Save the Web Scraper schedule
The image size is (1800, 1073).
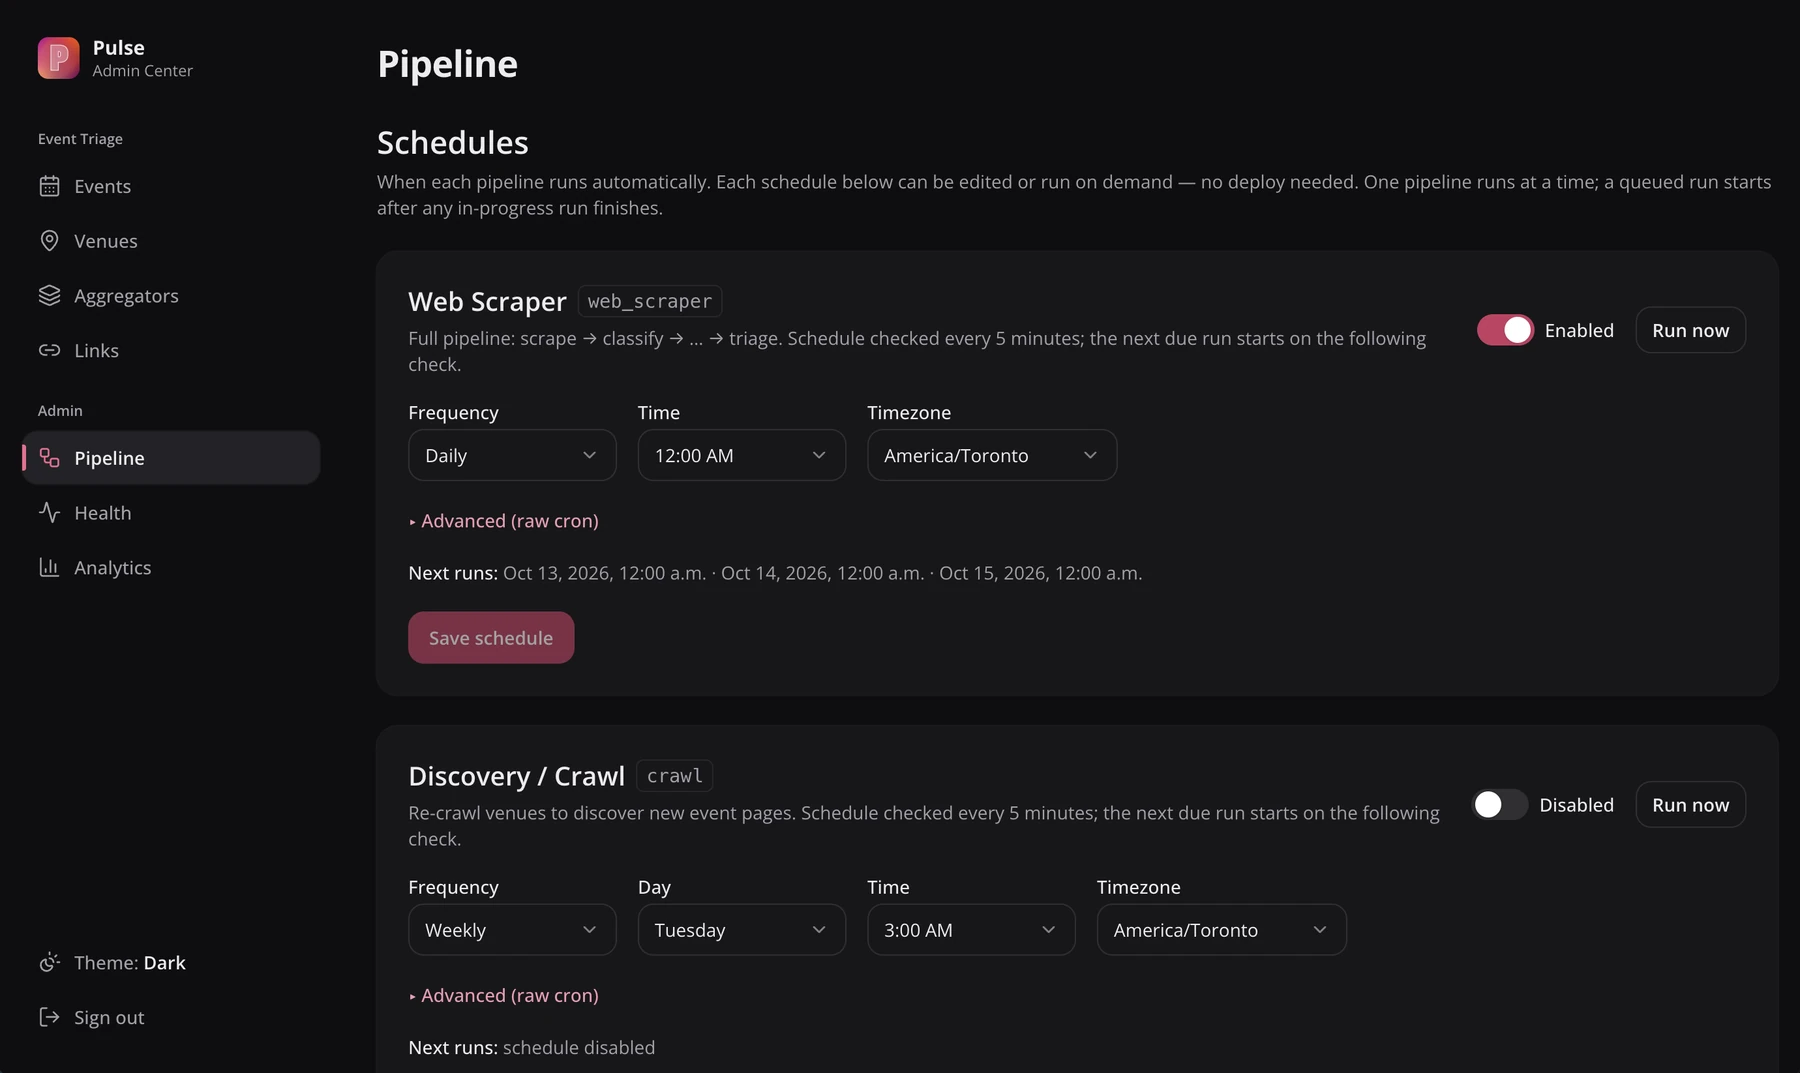click(491, 638)
